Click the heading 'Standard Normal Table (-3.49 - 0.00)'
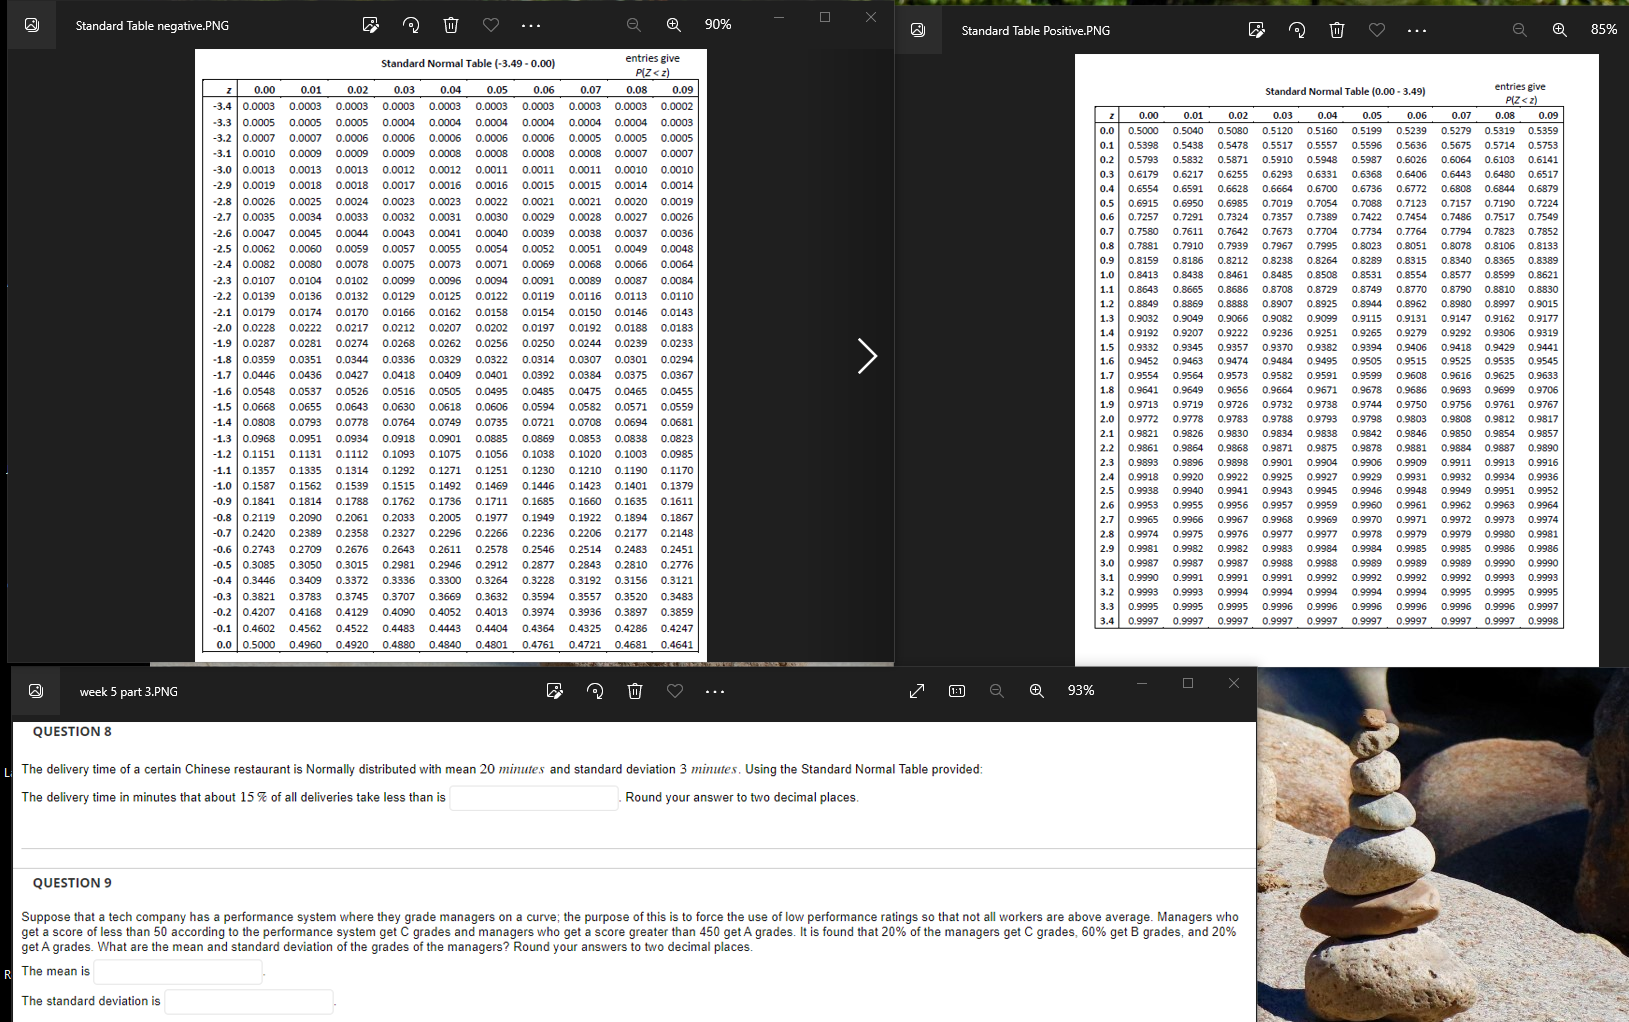The image size is (1629, 1022). point(468,64)
